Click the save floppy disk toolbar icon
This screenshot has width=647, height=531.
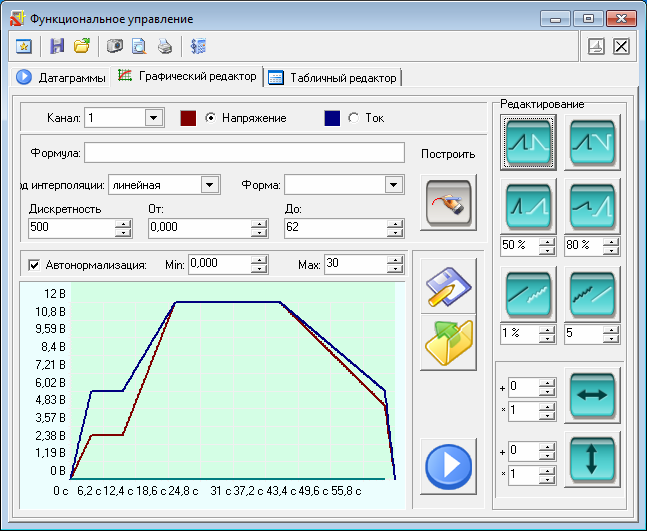tap(57, 46)
